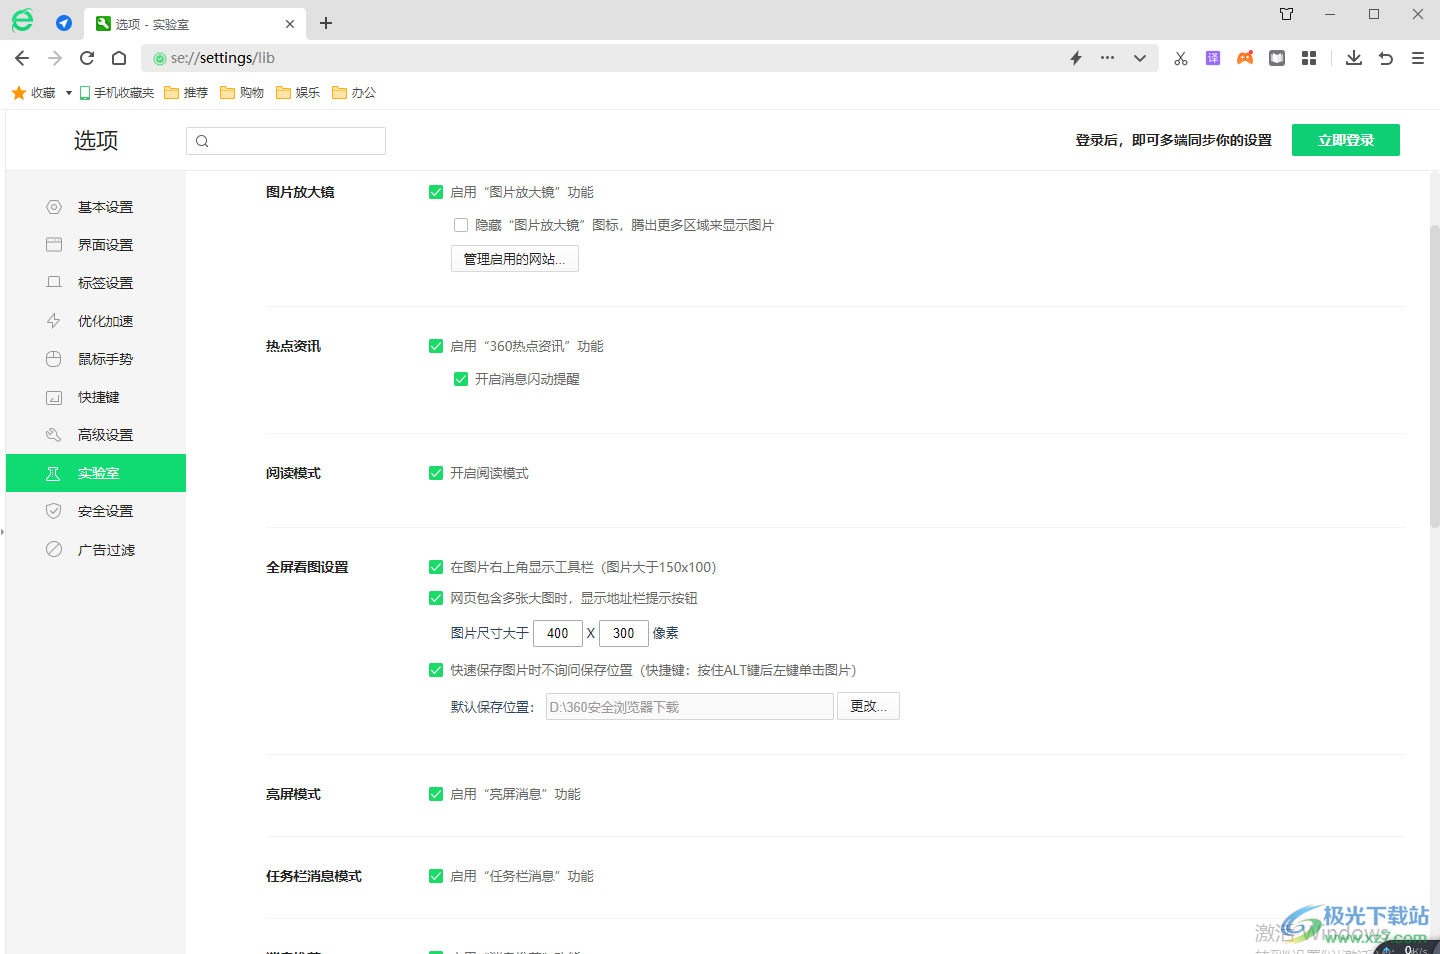Open the 推荐 bookmark folder
Viewport: 1440px width, 954px height.
coord(187,93)
